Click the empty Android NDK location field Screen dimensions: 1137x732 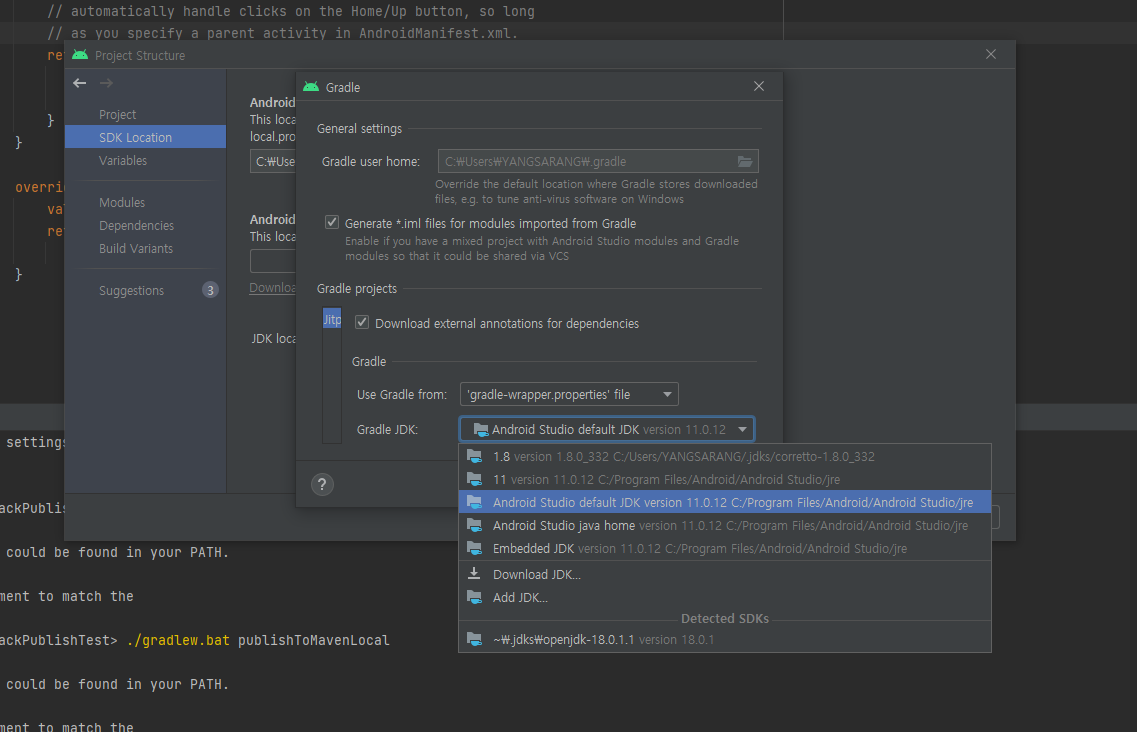click(x=273, y=260)
